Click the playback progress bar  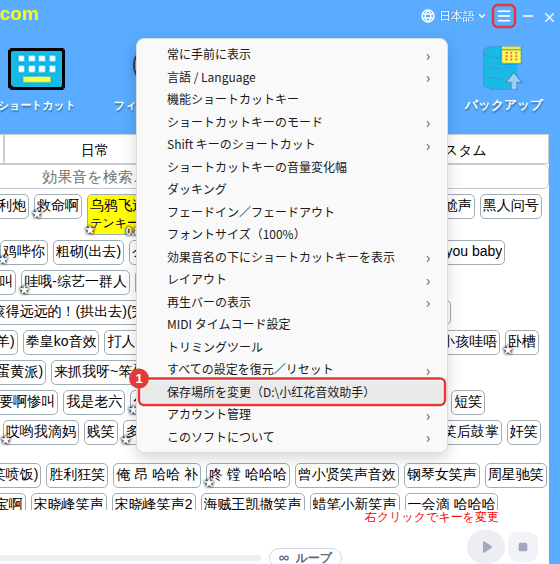coord(130,558)
